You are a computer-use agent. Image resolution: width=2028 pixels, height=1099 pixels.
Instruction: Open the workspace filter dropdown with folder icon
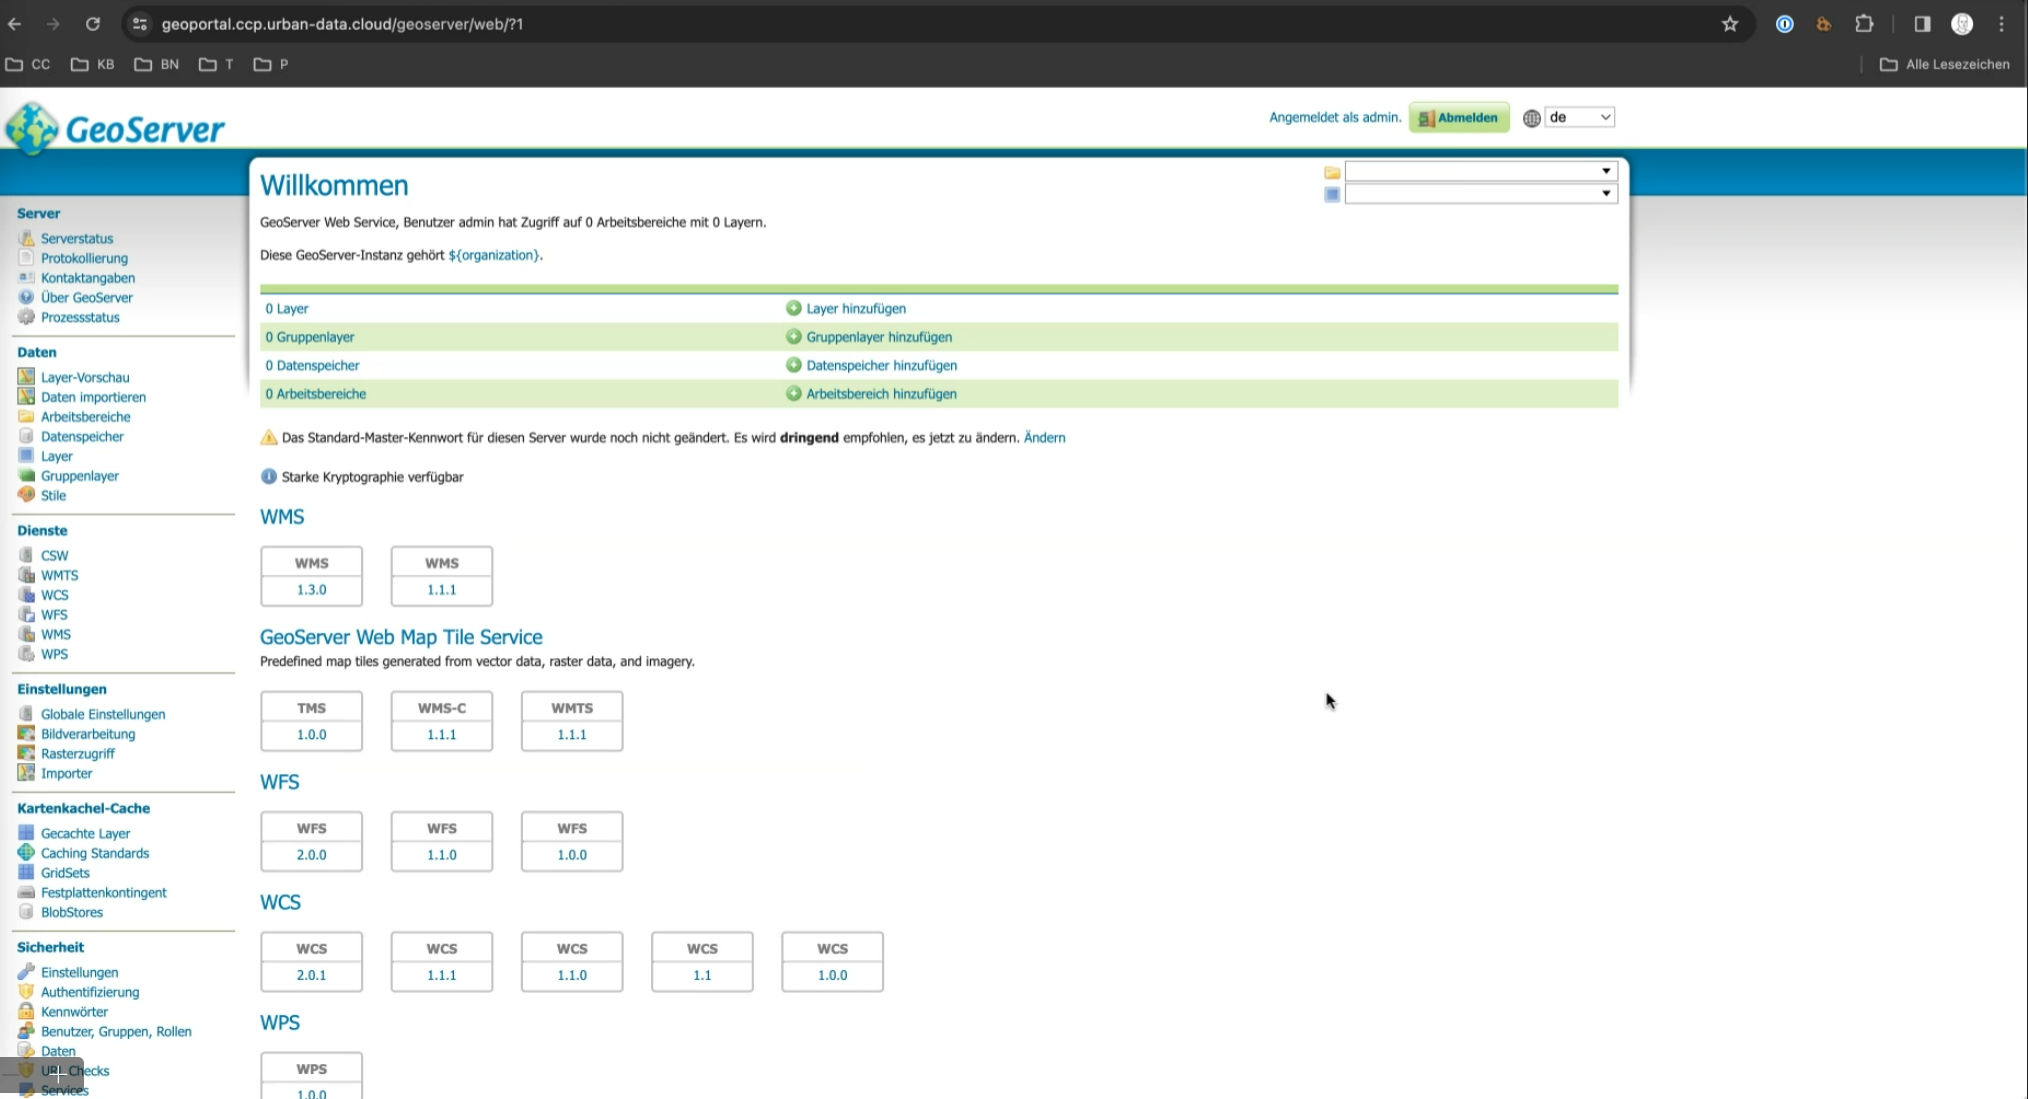tap(1480, 171)
